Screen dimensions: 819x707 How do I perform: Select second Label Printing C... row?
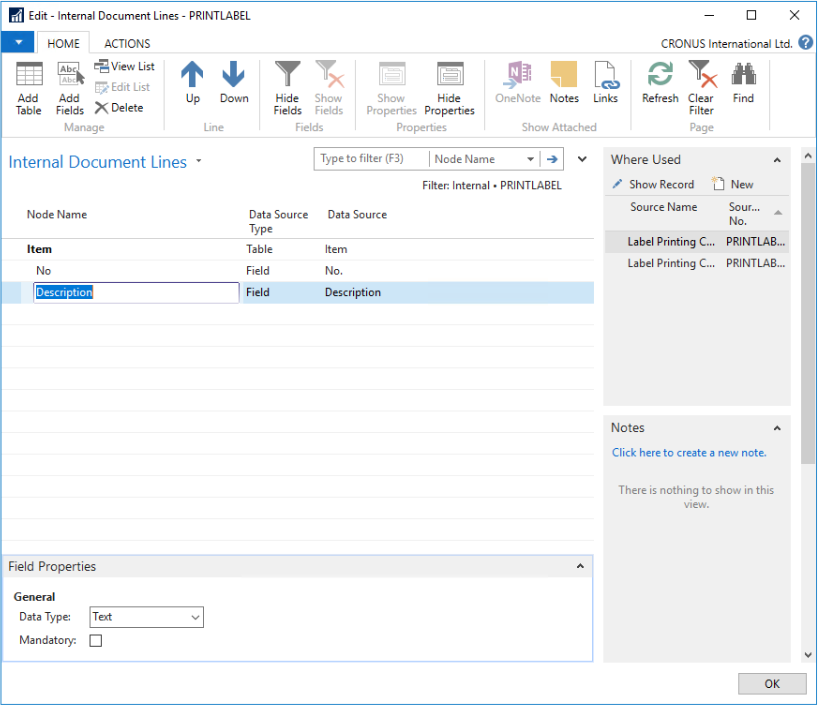(x=697, y=264)
